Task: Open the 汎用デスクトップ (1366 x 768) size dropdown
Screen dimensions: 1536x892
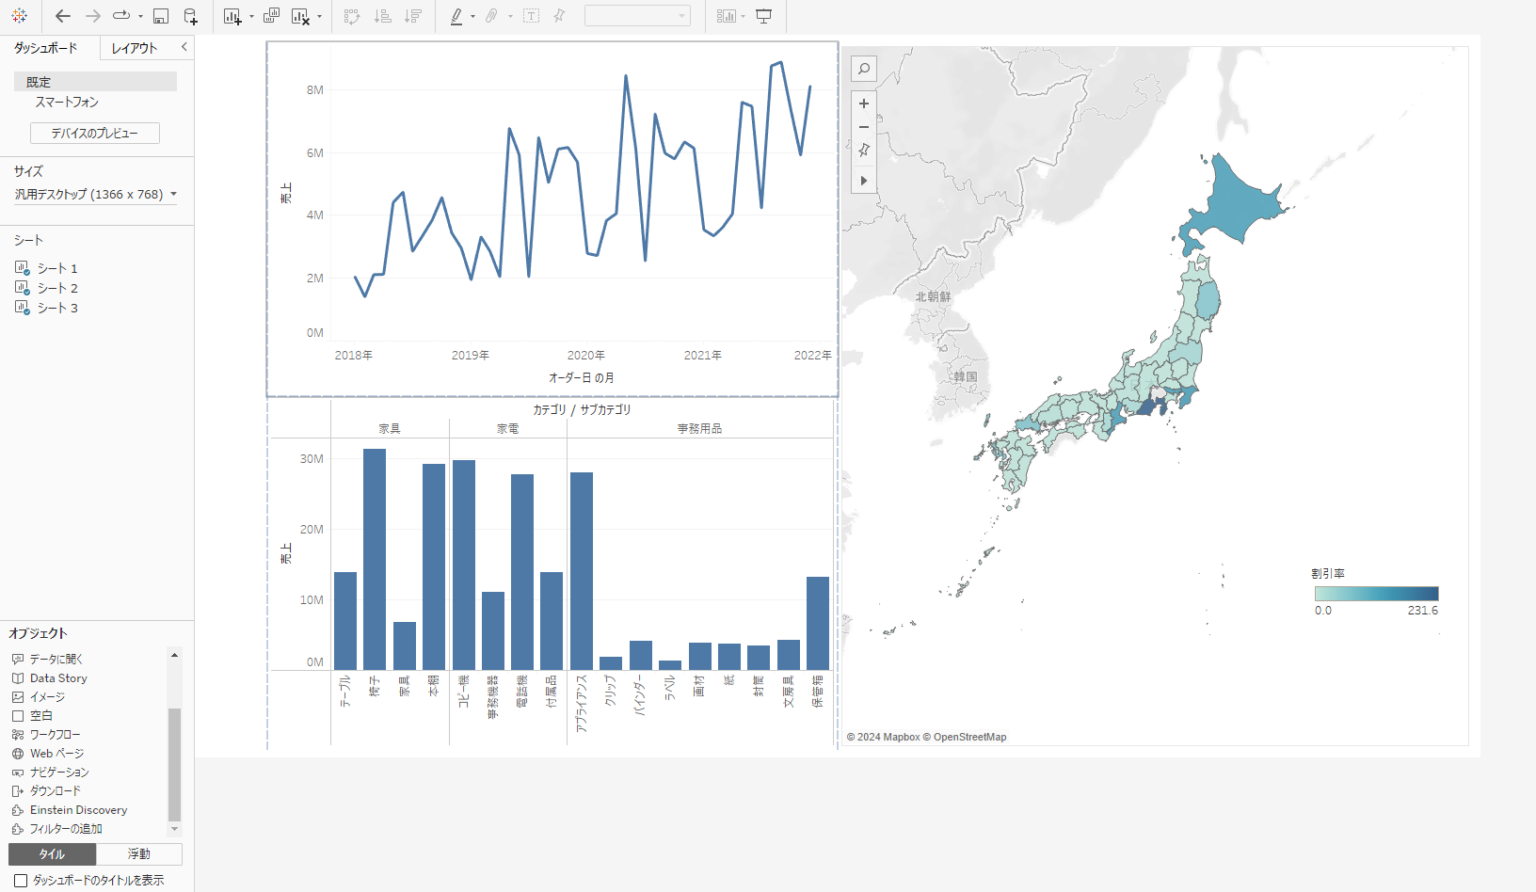Action: click(94, 194)
